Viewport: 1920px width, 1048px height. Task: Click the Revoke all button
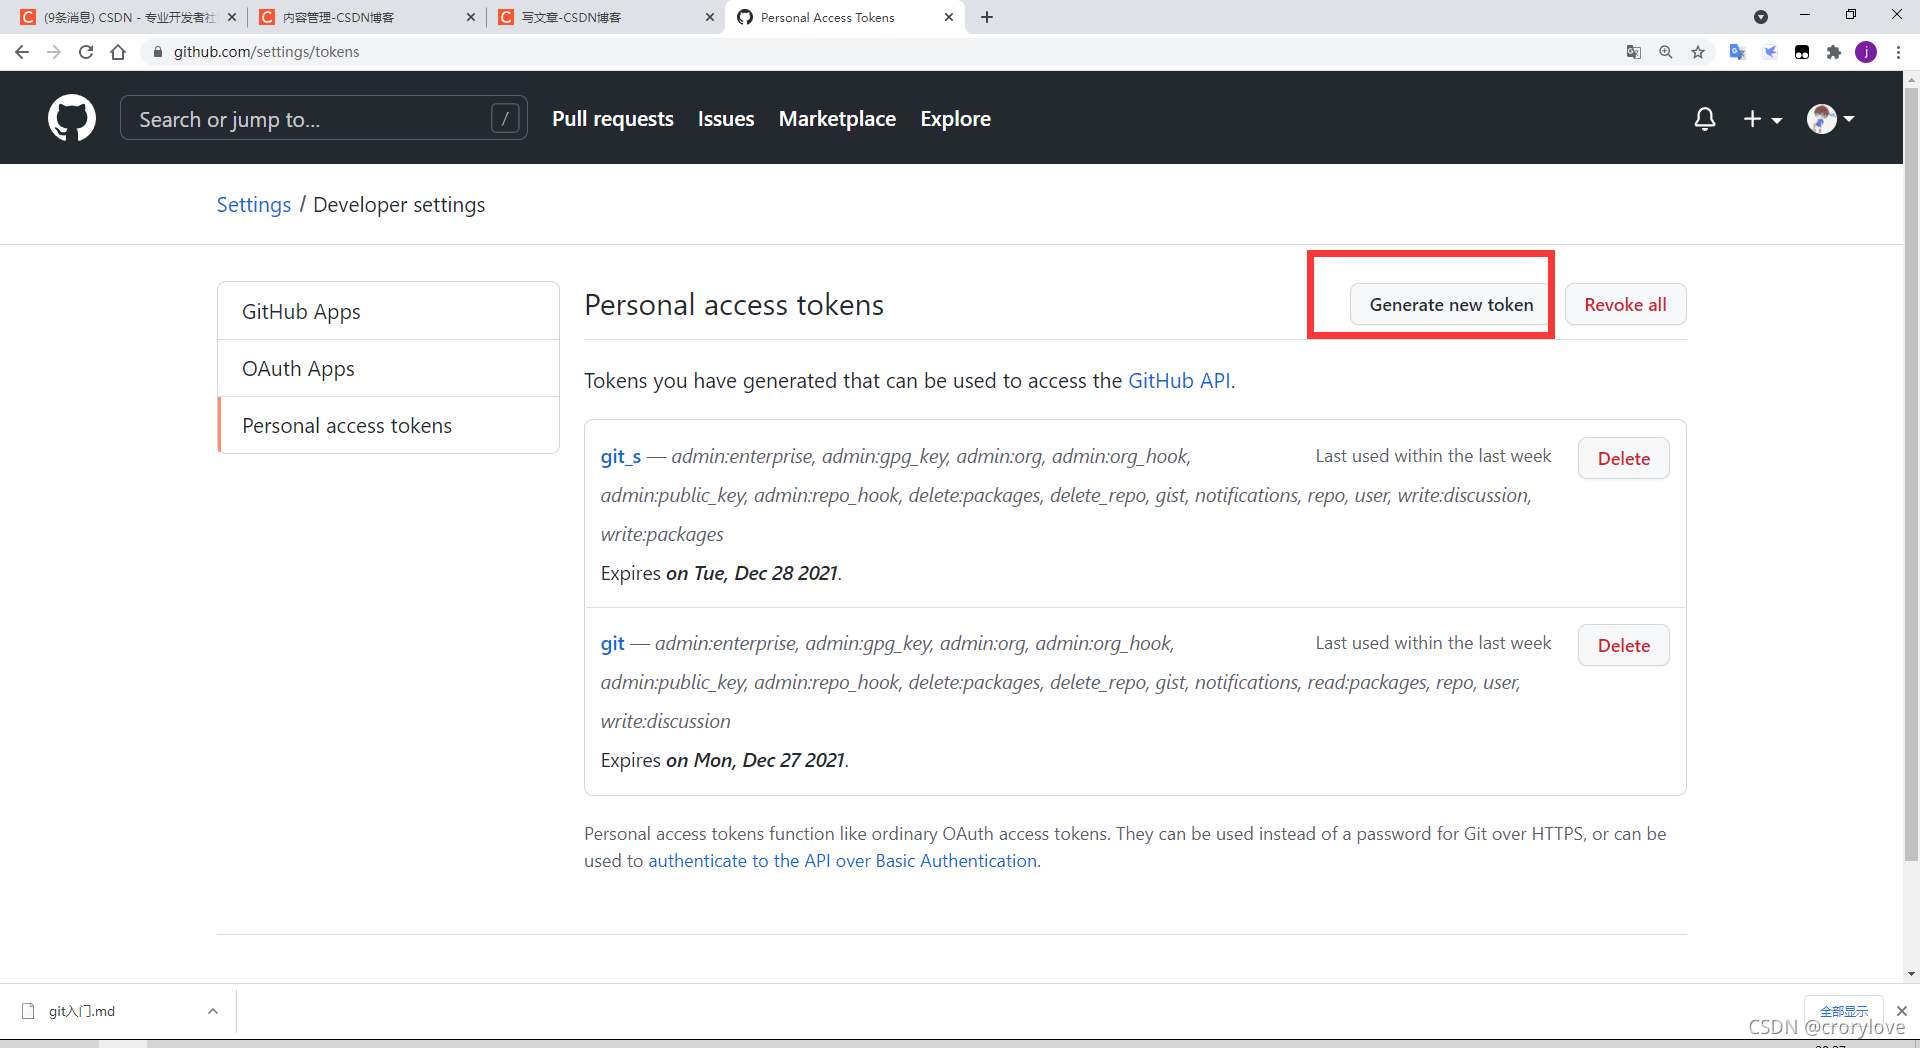pyautogui.click(x=1625, y=305)
